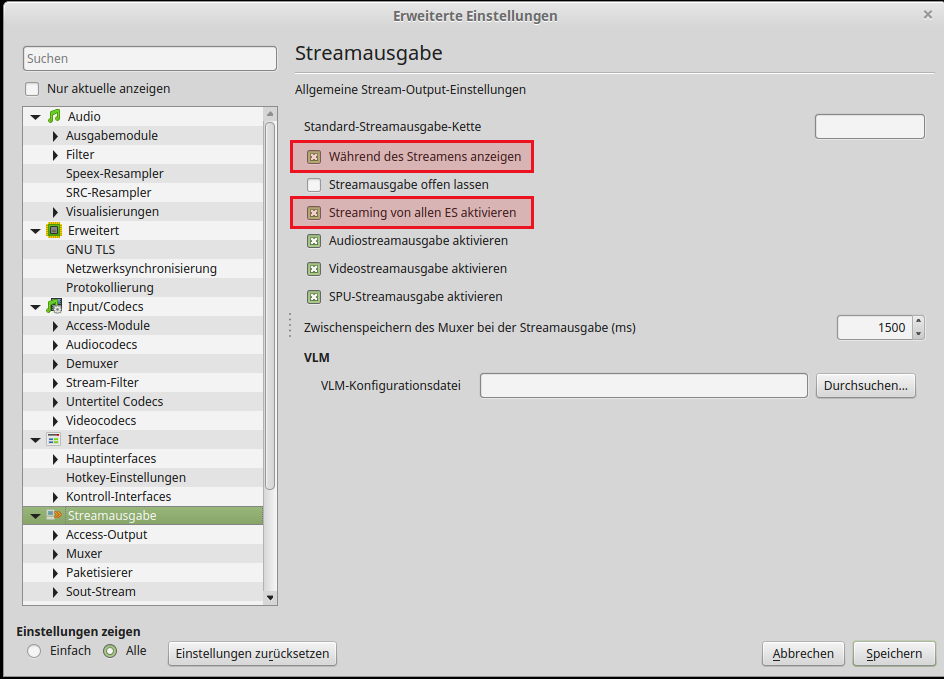The height and width of the screenshot is (679, 944).
Task: Click the Interface category icon
Action: 54,440
